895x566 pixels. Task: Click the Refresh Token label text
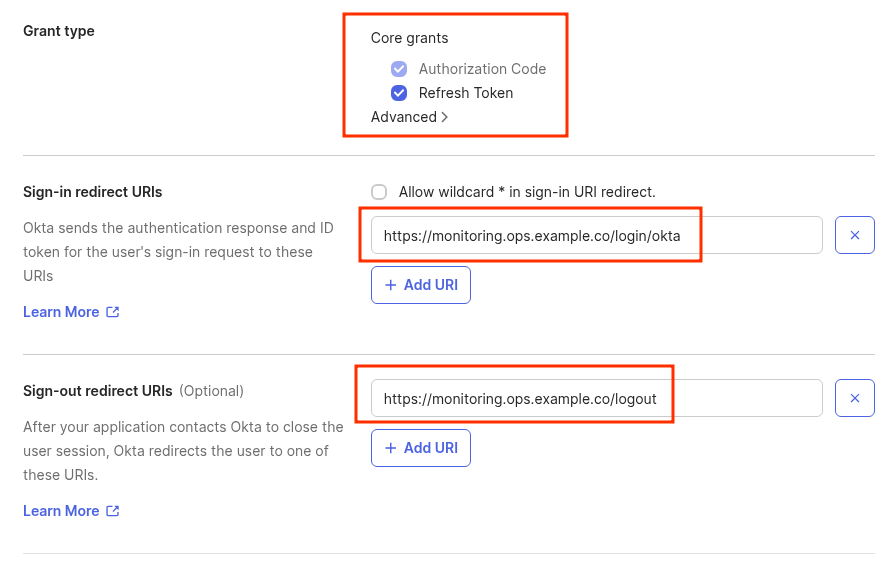click(466, 93)
